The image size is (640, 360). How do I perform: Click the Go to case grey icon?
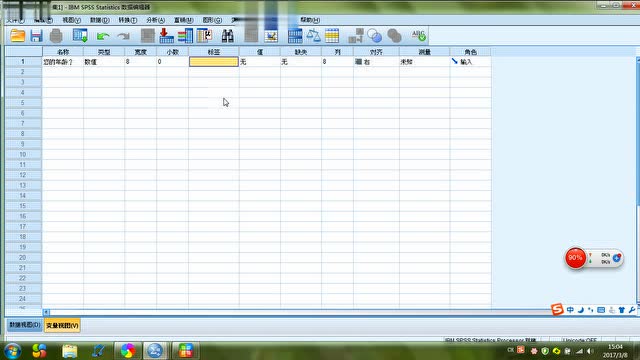click(x=147, y=36)
